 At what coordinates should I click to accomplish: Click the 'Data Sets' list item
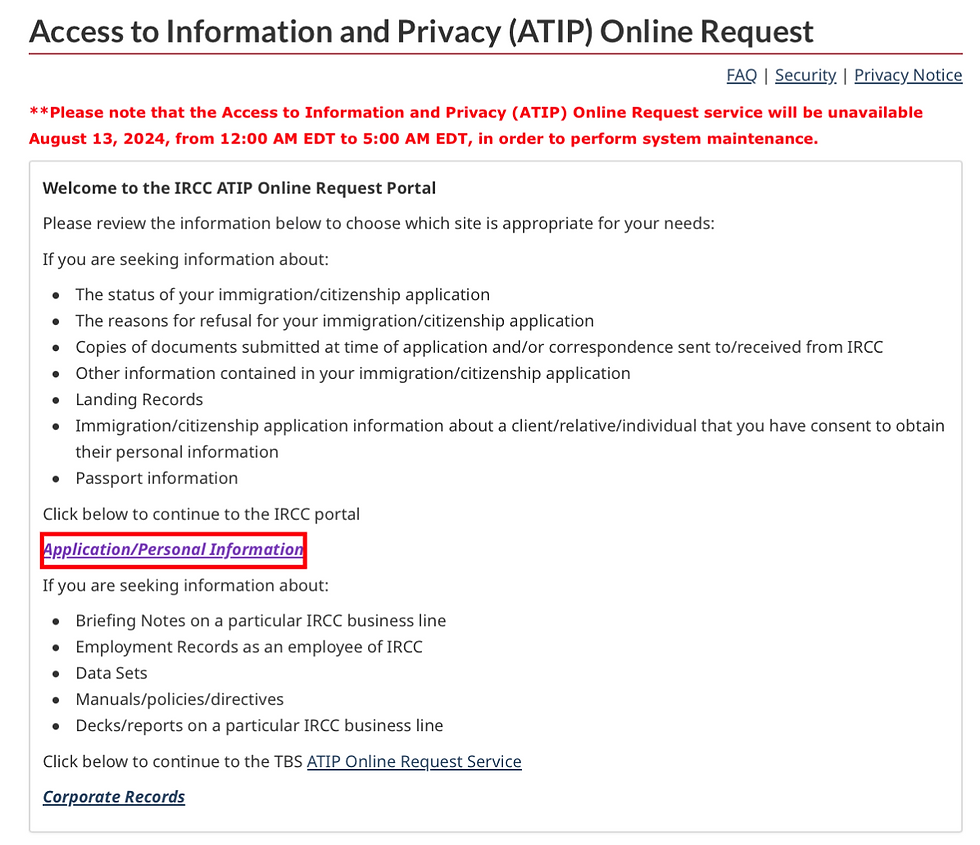point(111,673)
